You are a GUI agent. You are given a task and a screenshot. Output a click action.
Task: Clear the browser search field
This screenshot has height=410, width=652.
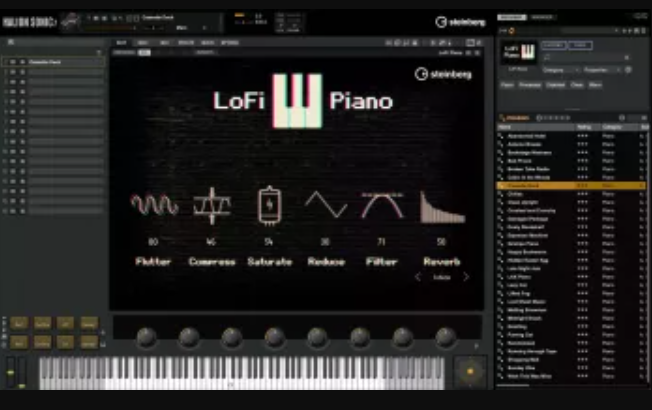tap(627, 57)
